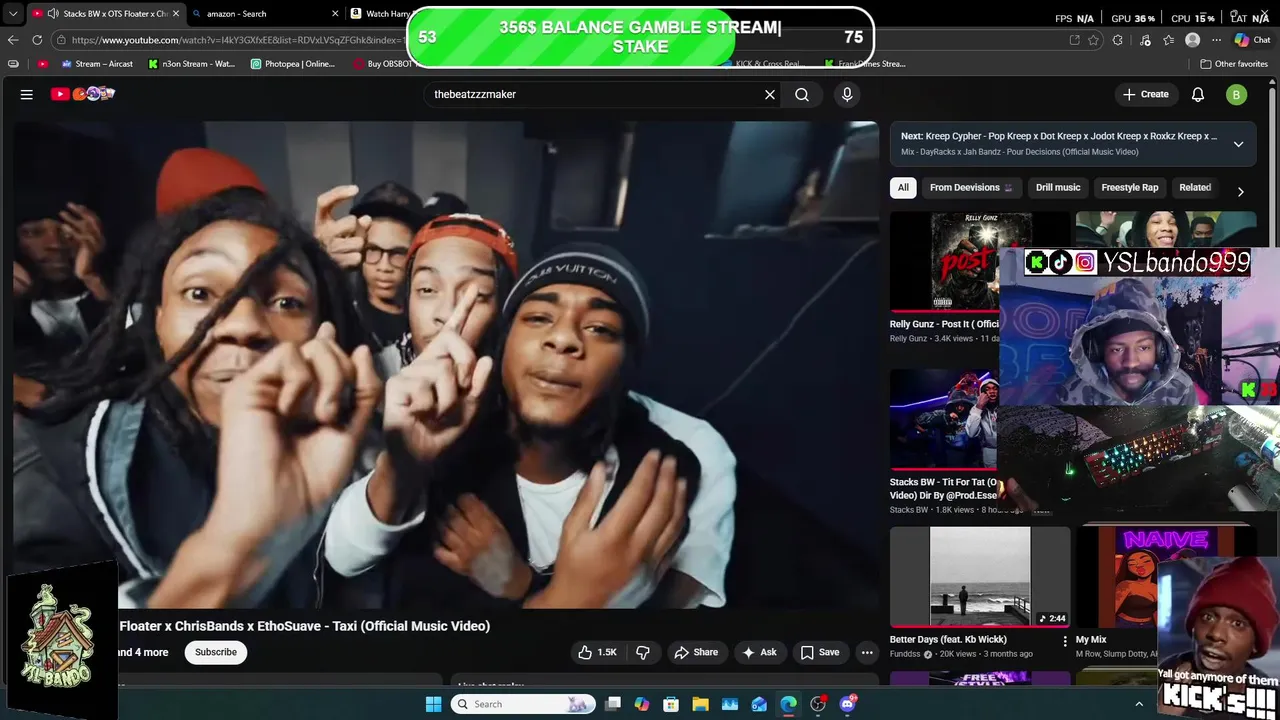
Task: Click the Share button
Action: [696, 652]
